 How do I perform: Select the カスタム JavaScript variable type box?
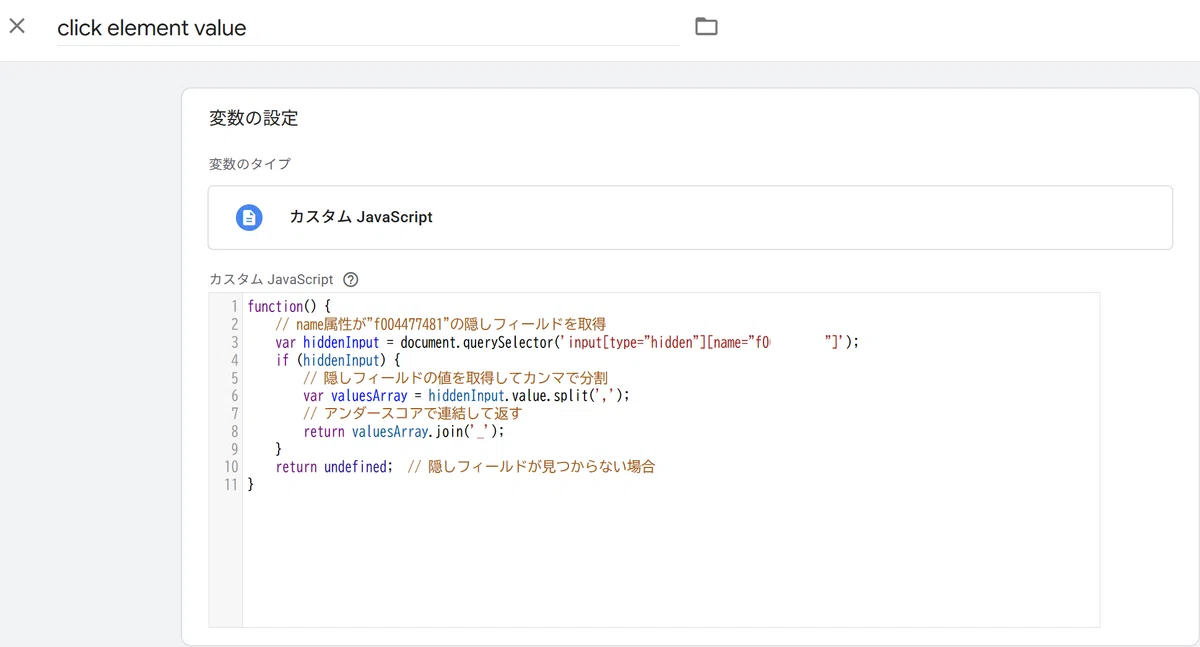[x=690, y=217]
